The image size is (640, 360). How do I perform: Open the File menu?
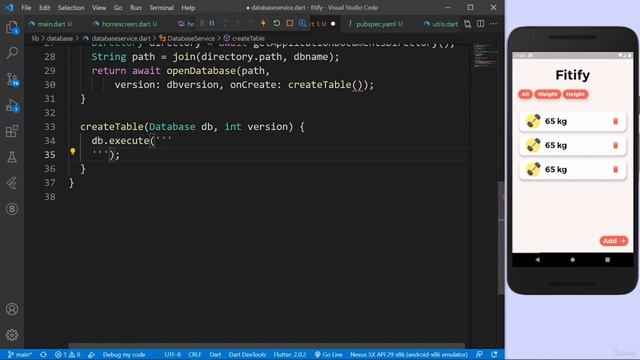tap(26, 8)
